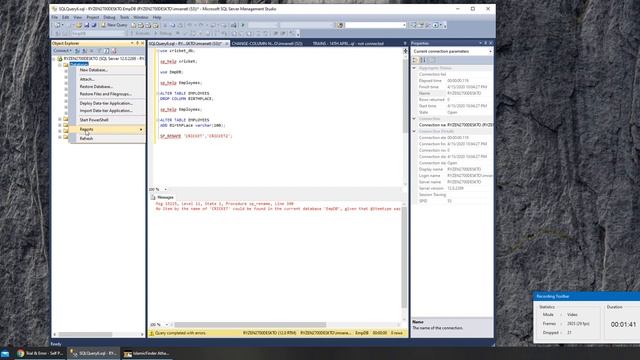
Task: Collapse Aggregate Status section in Properties
Action: click(414, 68)
